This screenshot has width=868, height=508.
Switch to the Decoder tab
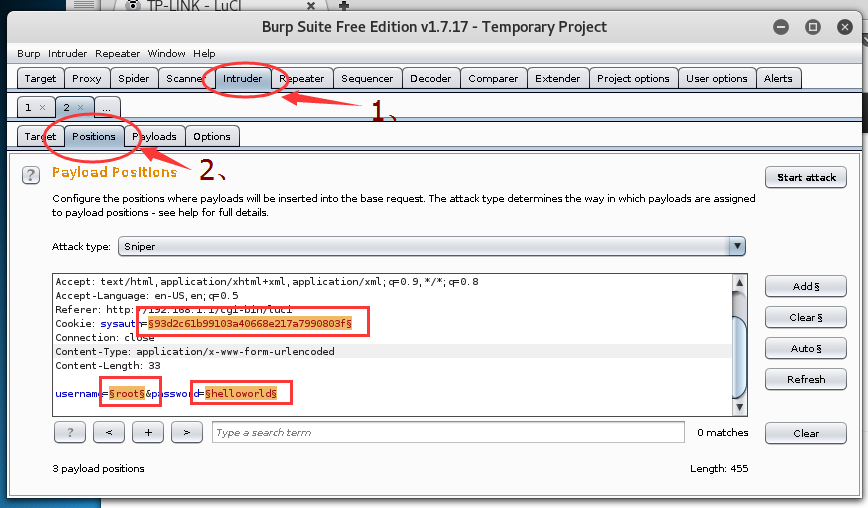tap(431, 79)
